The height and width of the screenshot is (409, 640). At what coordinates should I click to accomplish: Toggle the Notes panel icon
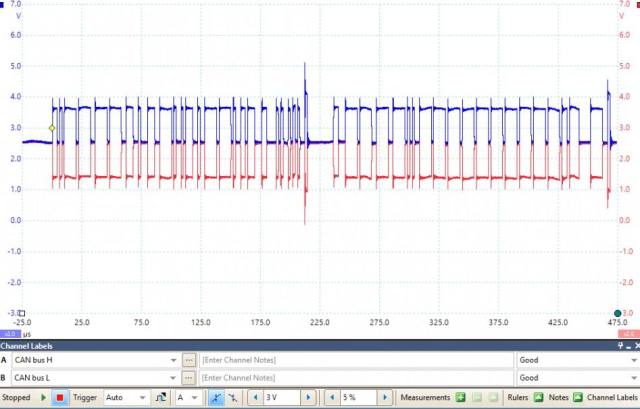(x=579, y=397)
